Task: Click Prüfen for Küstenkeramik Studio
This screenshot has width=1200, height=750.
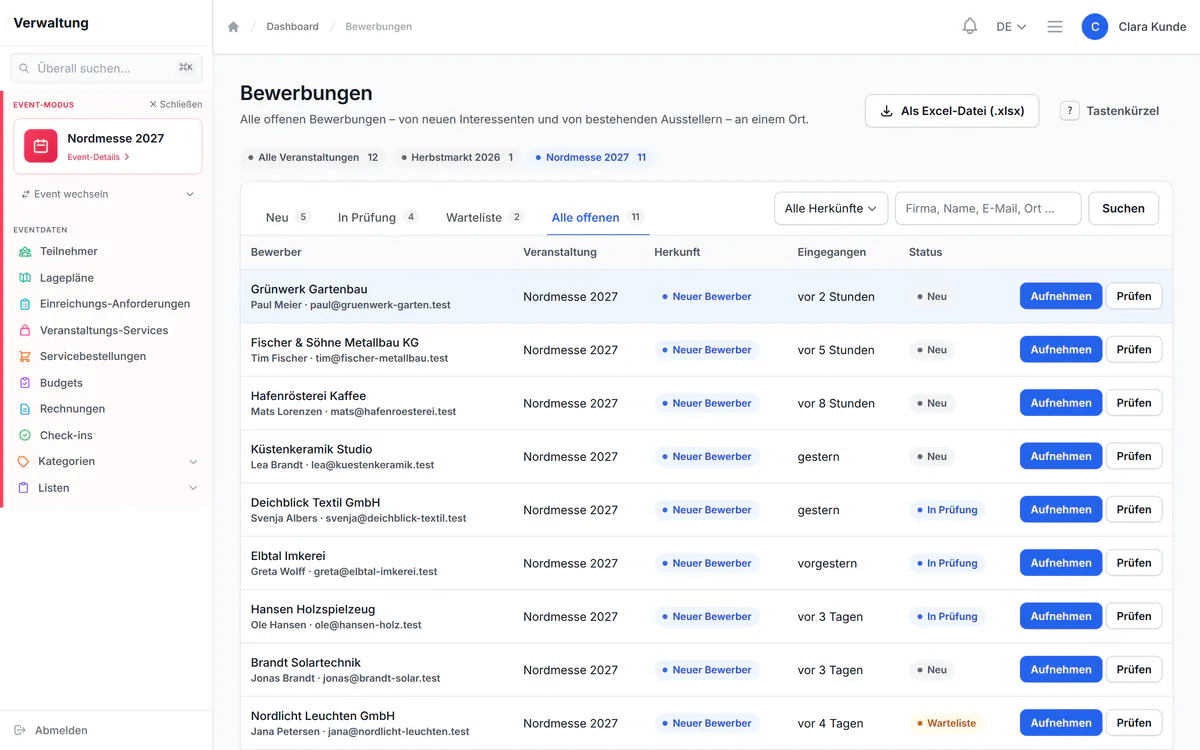Action: [x=1134, y=456]
